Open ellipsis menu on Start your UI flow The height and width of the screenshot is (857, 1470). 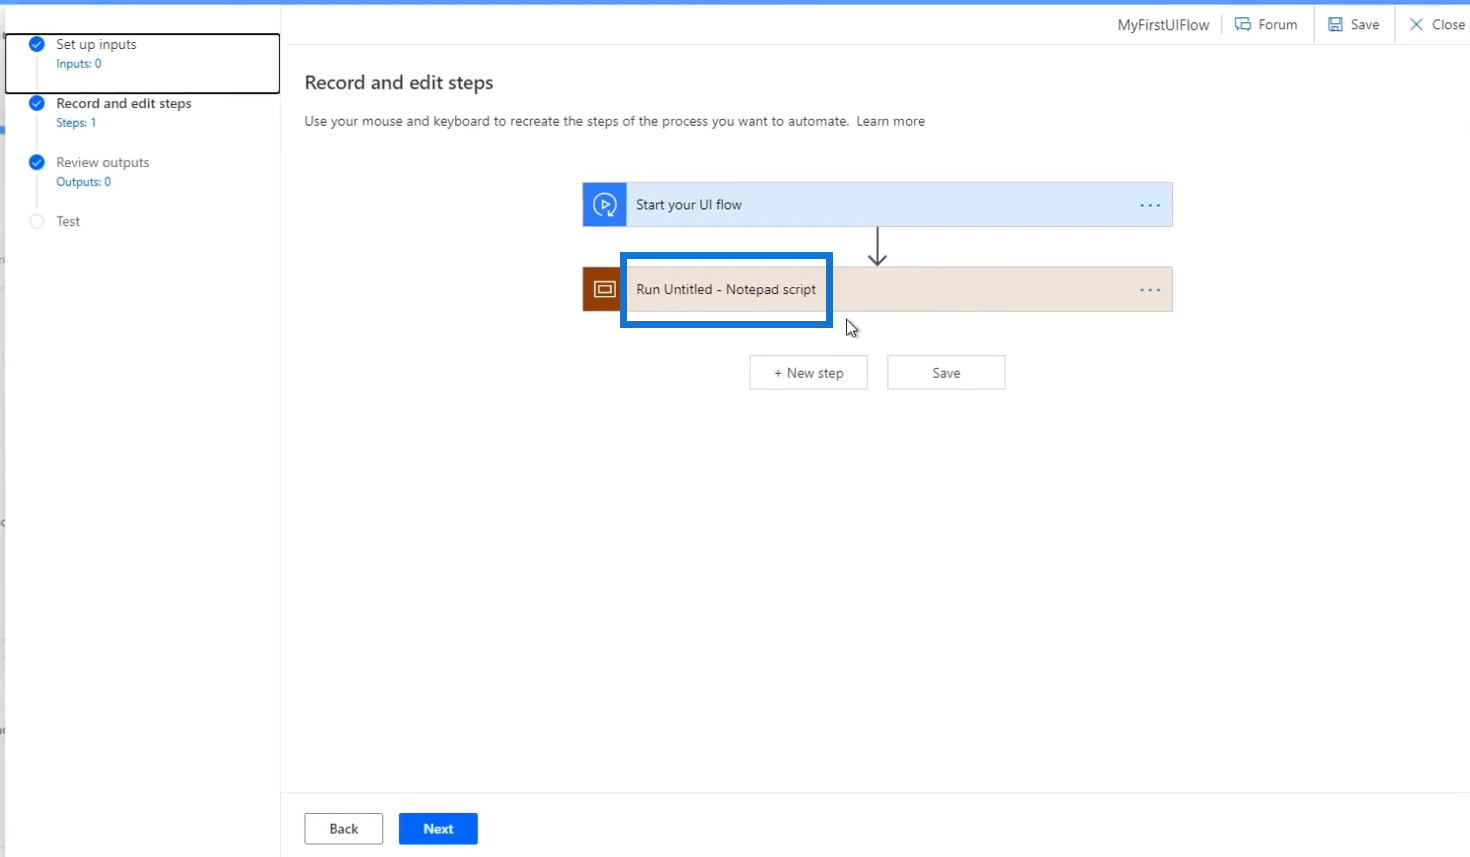coord(1150,205)
